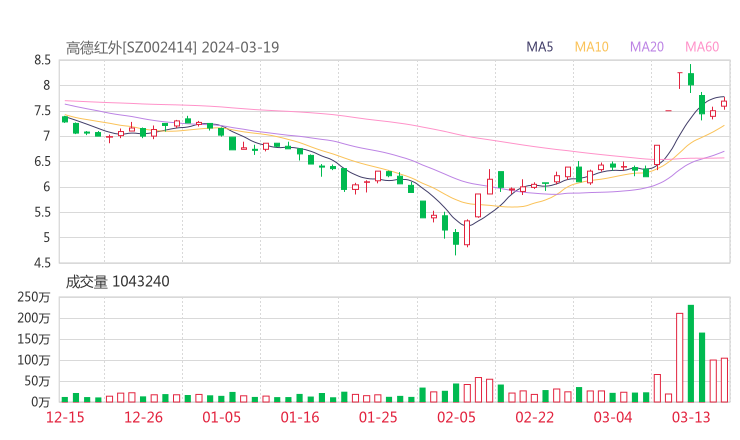Image resolution: width=740 pixels, height=440 pixels.
Task: Click the 02-05 date axis label
Action: pyautogui.click(x=456, y=418)
